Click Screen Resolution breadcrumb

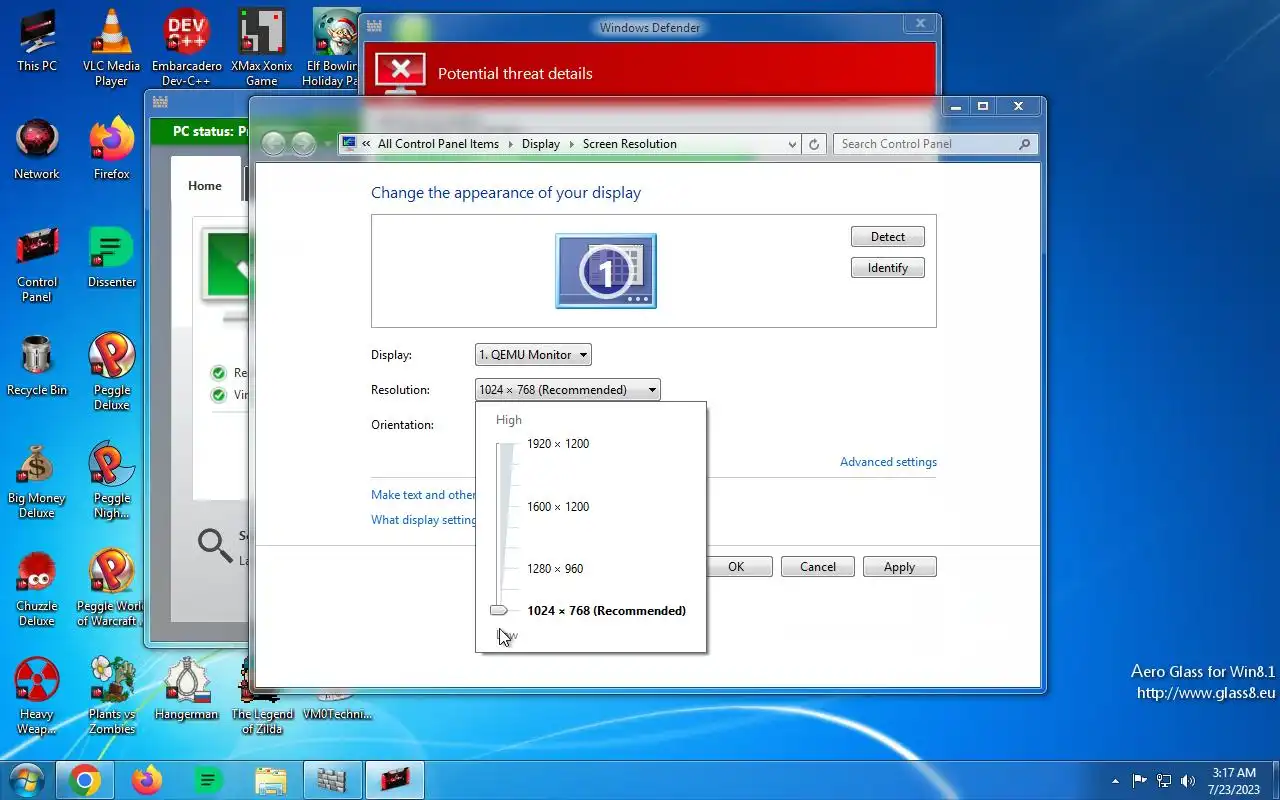click(630, 144)
